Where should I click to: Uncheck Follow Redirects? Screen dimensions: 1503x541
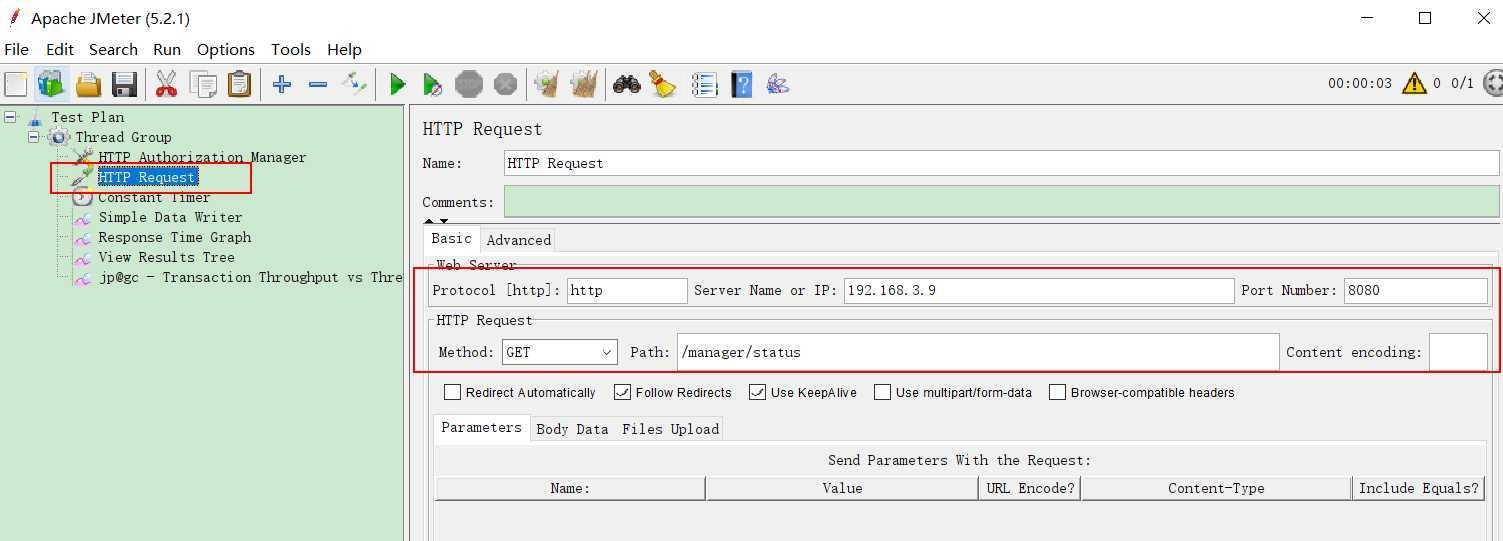[x=623, y=392]
